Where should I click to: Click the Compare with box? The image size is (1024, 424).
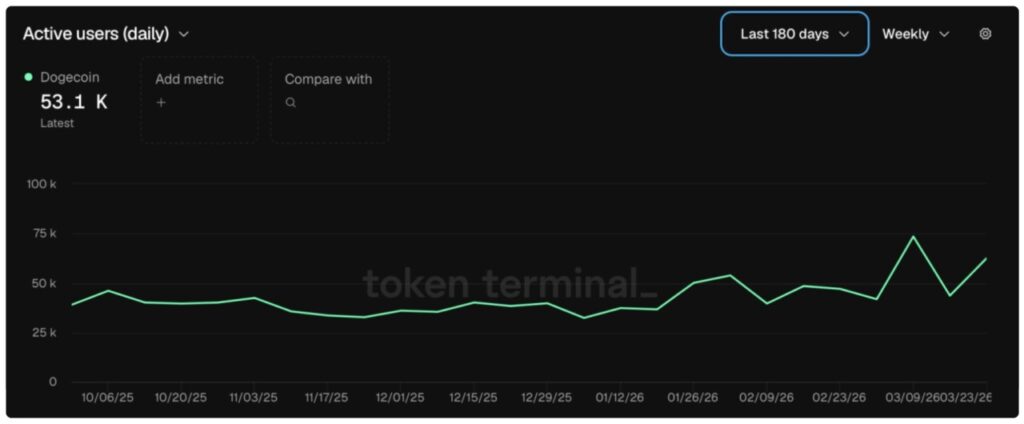click(329, 100)
